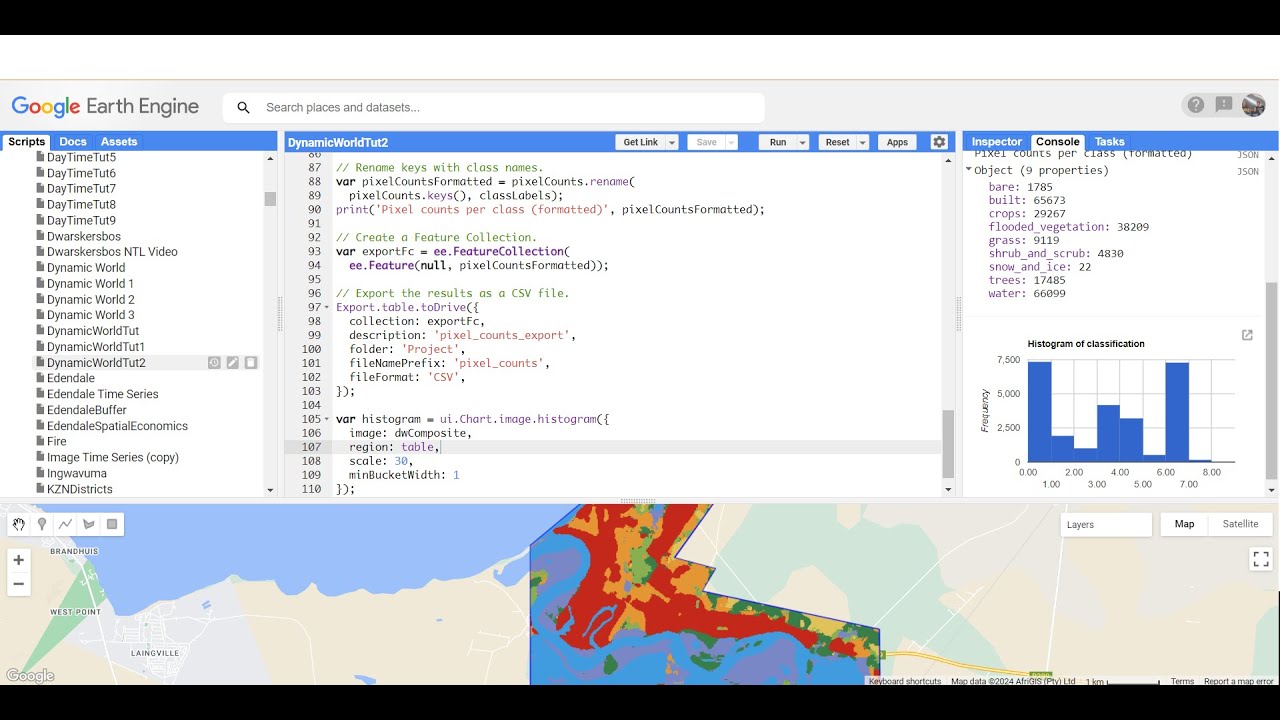Click the Run button

tap(778, 143)
